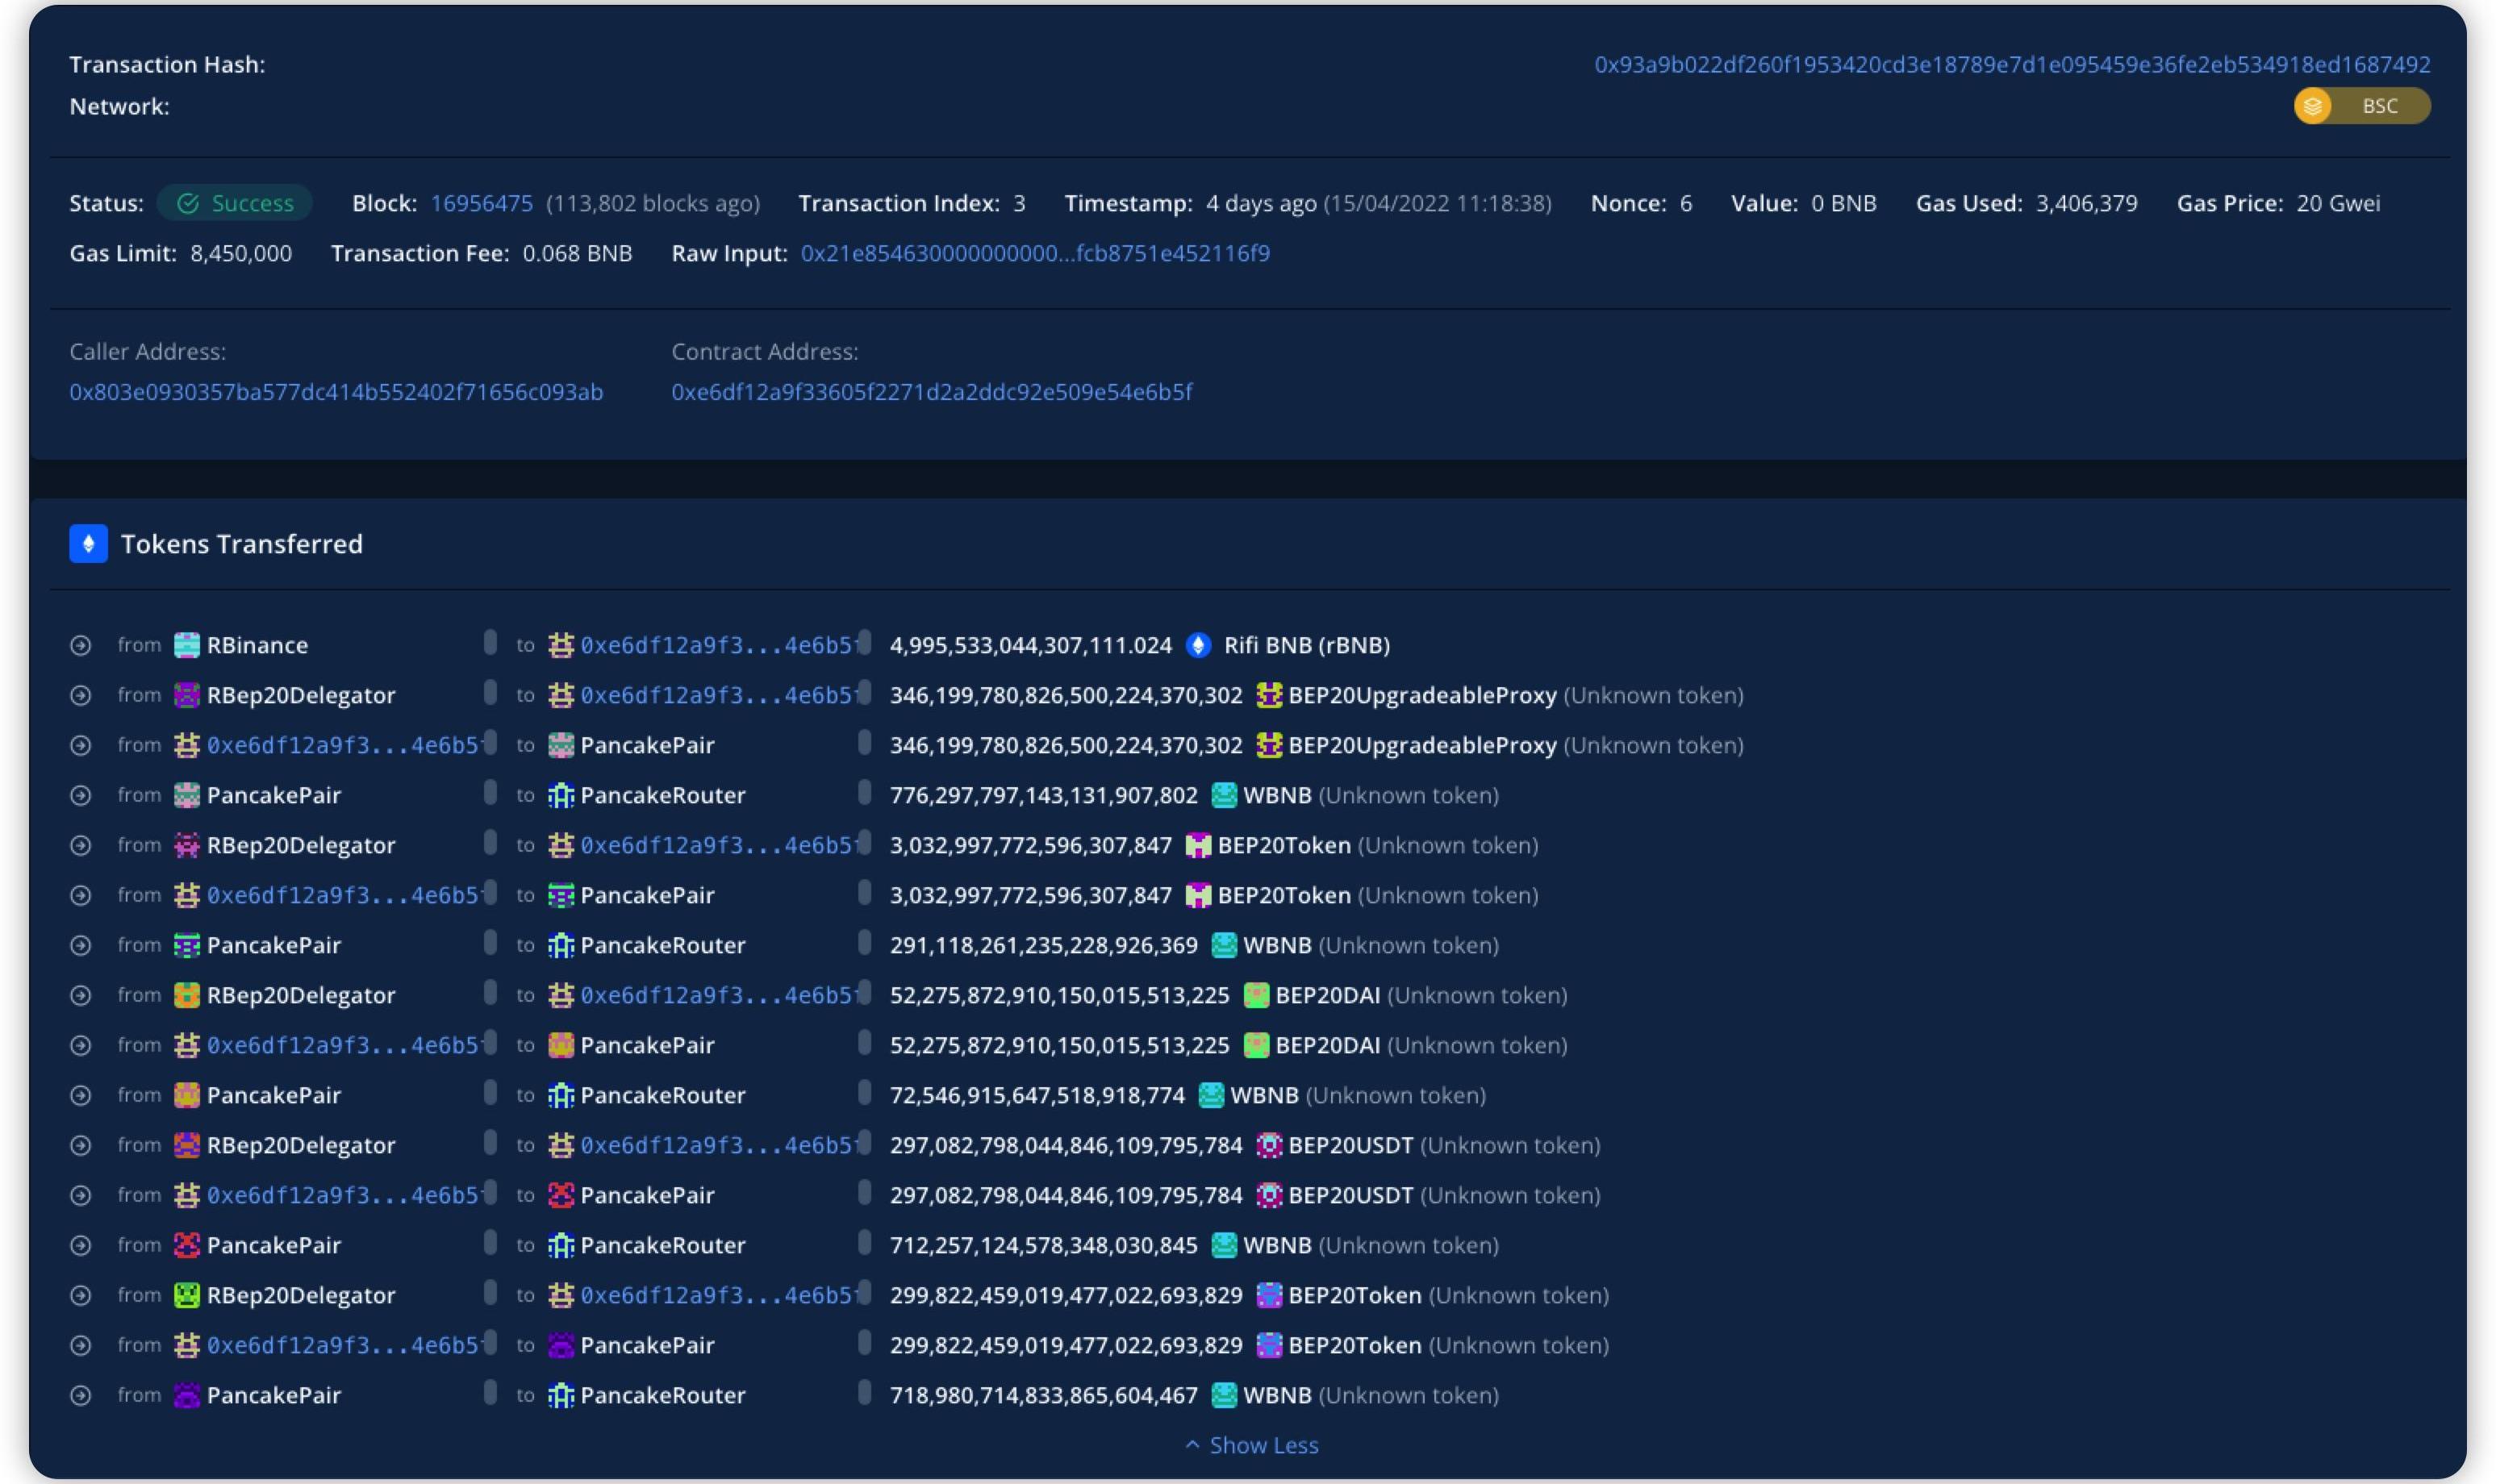
Task: Click the Rifi BNB (rBNB) token icon
Action: (x=1198, y=645)
